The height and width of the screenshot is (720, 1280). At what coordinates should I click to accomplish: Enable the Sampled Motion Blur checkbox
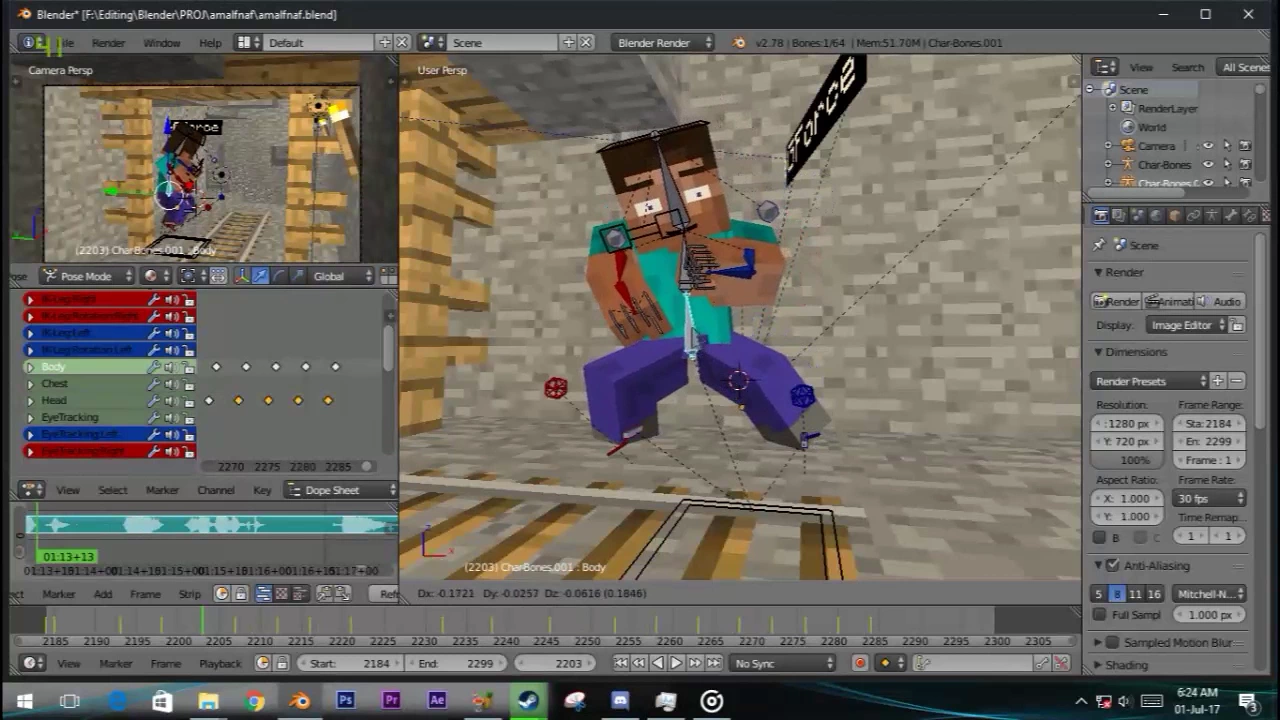pos(1113,643)
